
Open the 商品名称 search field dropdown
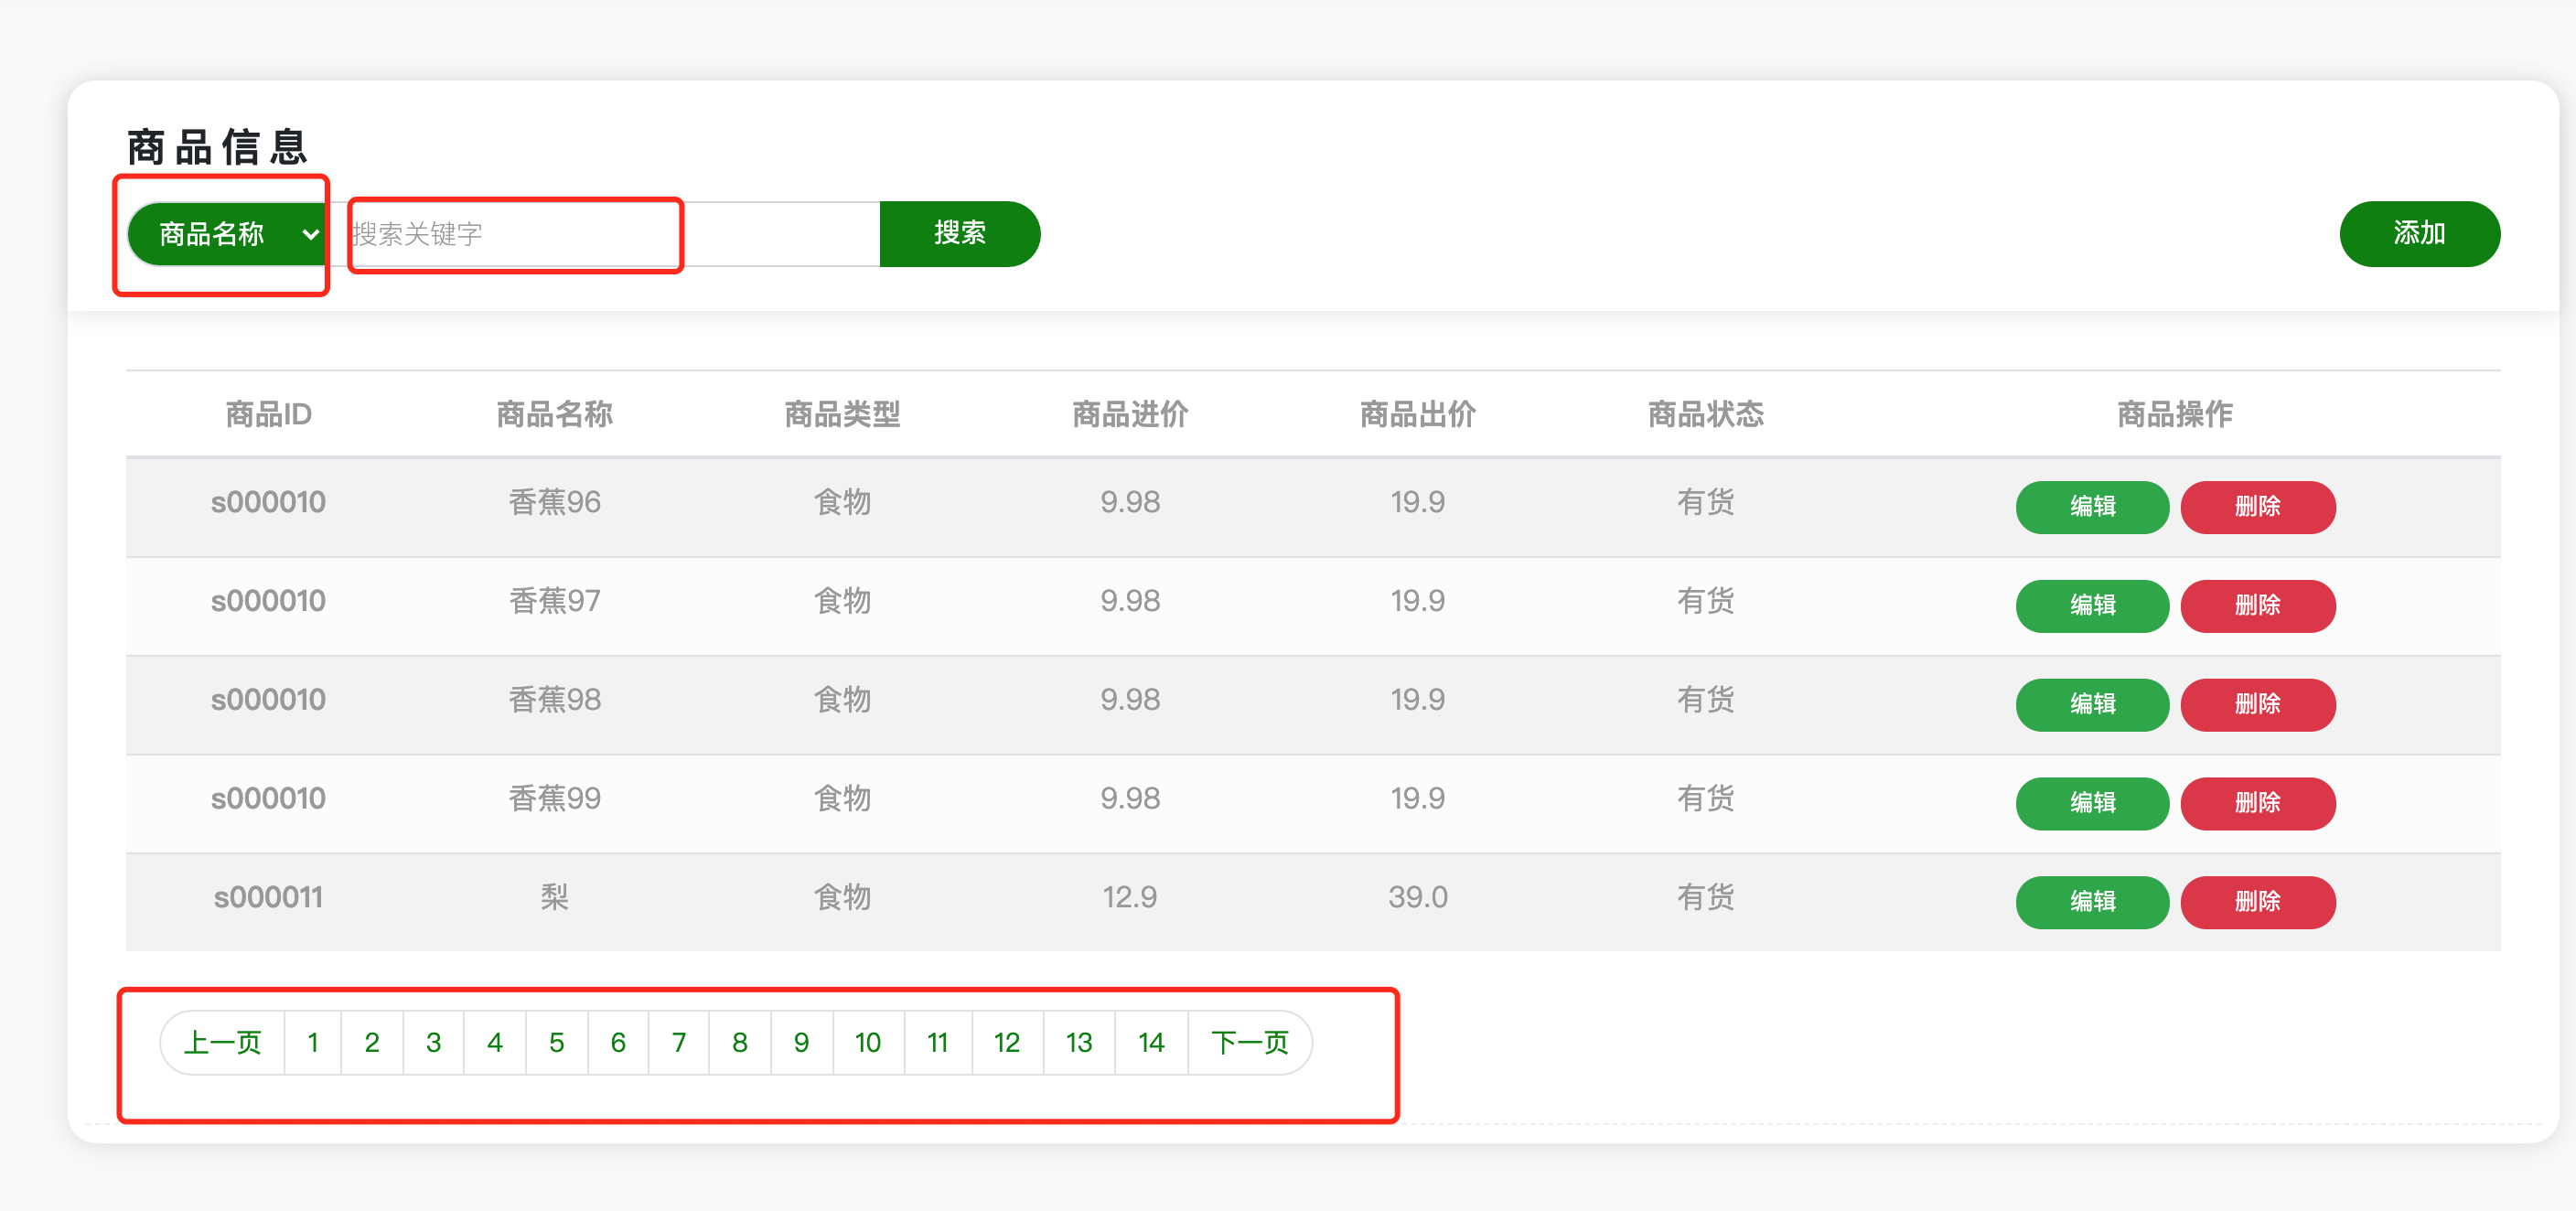227,234
